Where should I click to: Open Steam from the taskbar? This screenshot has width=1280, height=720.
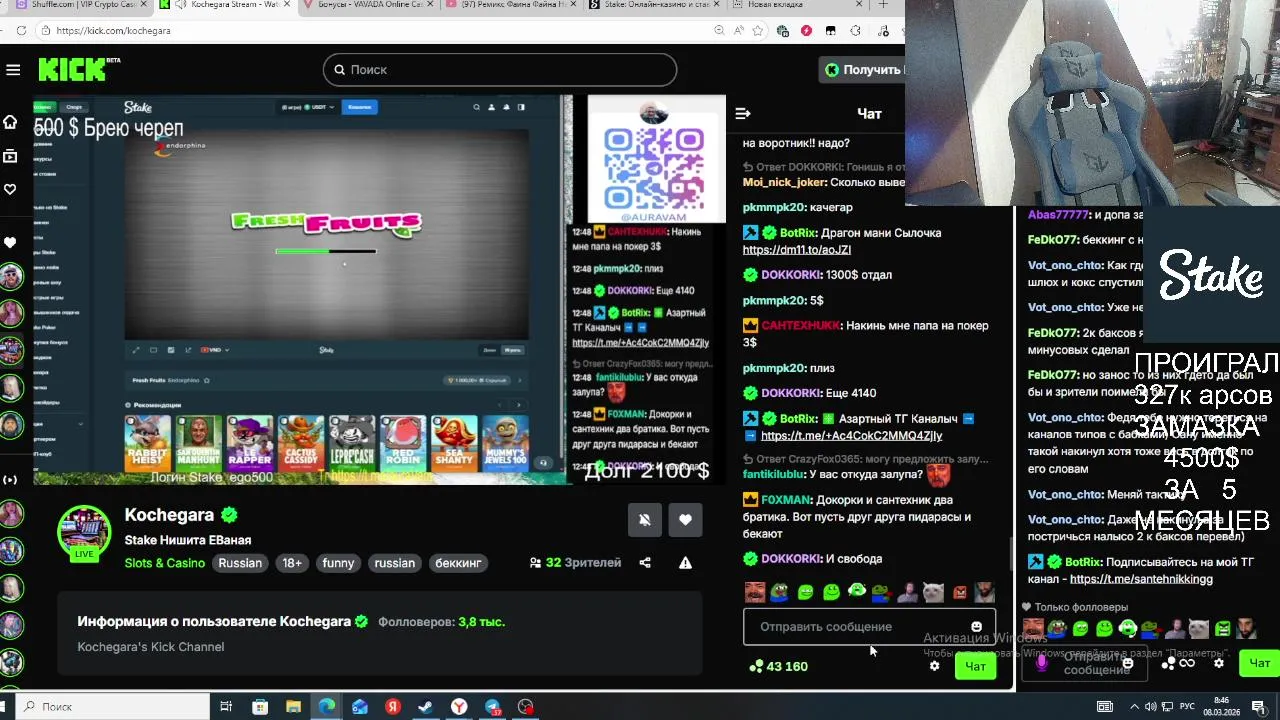click(x=426, y=707)
